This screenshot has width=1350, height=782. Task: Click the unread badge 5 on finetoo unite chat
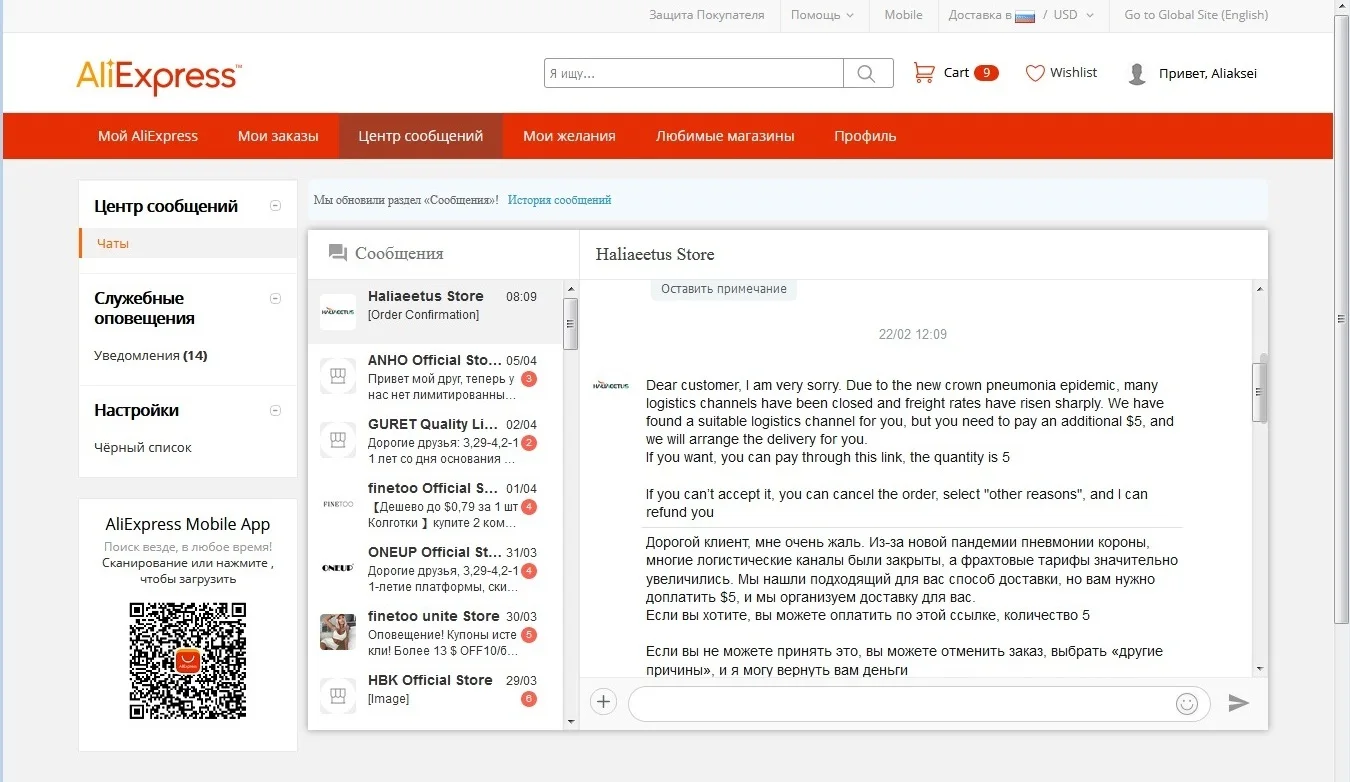coord(529,635)
